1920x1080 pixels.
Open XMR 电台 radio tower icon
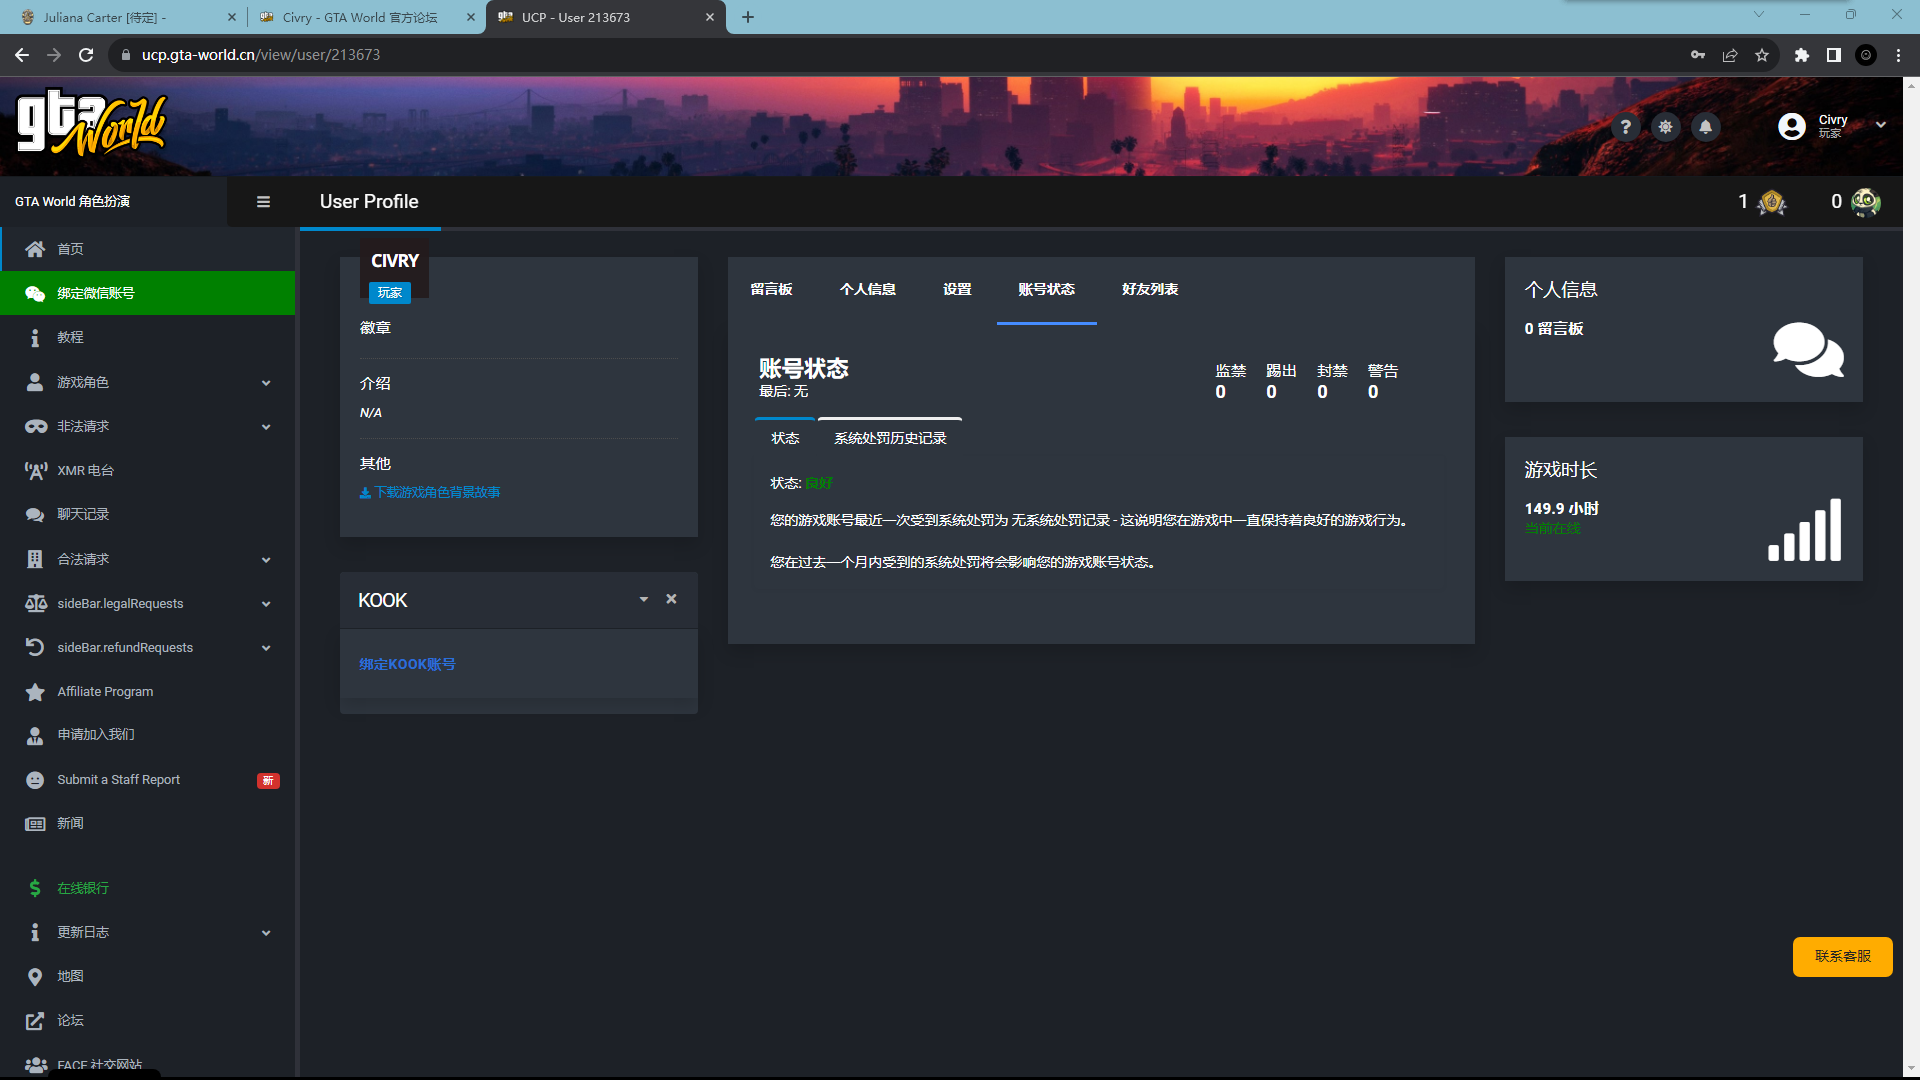tap(36, 471)
